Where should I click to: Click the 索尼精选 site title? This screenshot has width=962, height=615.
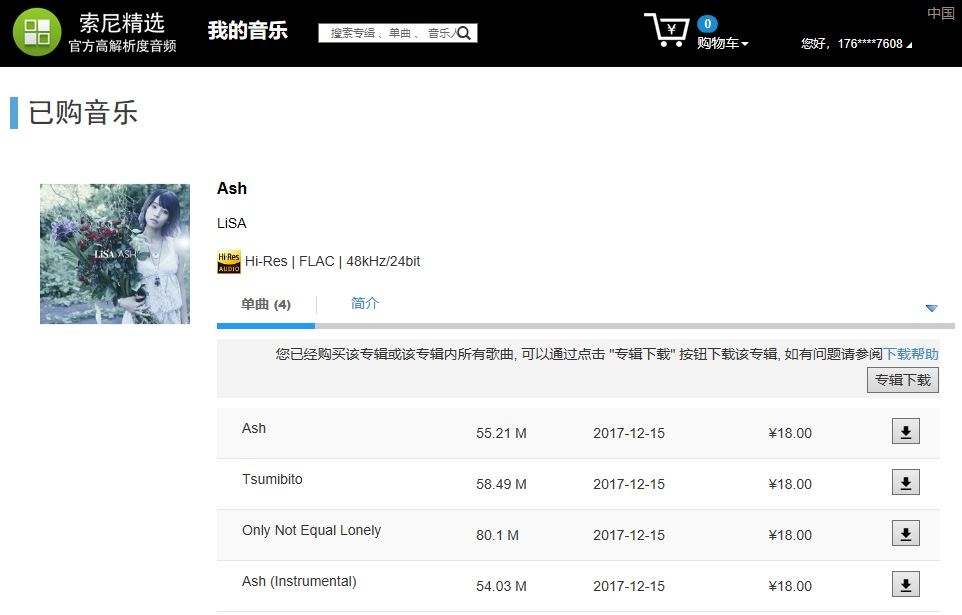click(x=122, y=23)
